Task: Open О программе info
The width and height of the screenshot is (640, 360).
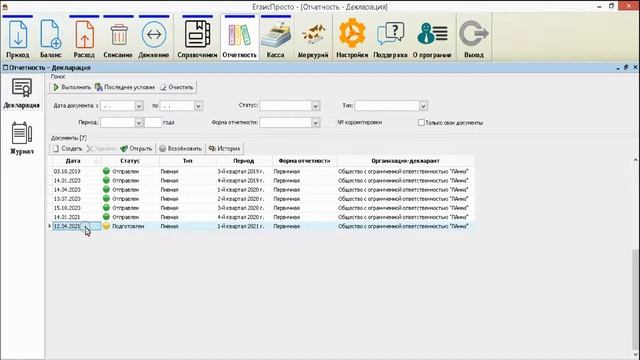Action: click(x=432, y=38)
